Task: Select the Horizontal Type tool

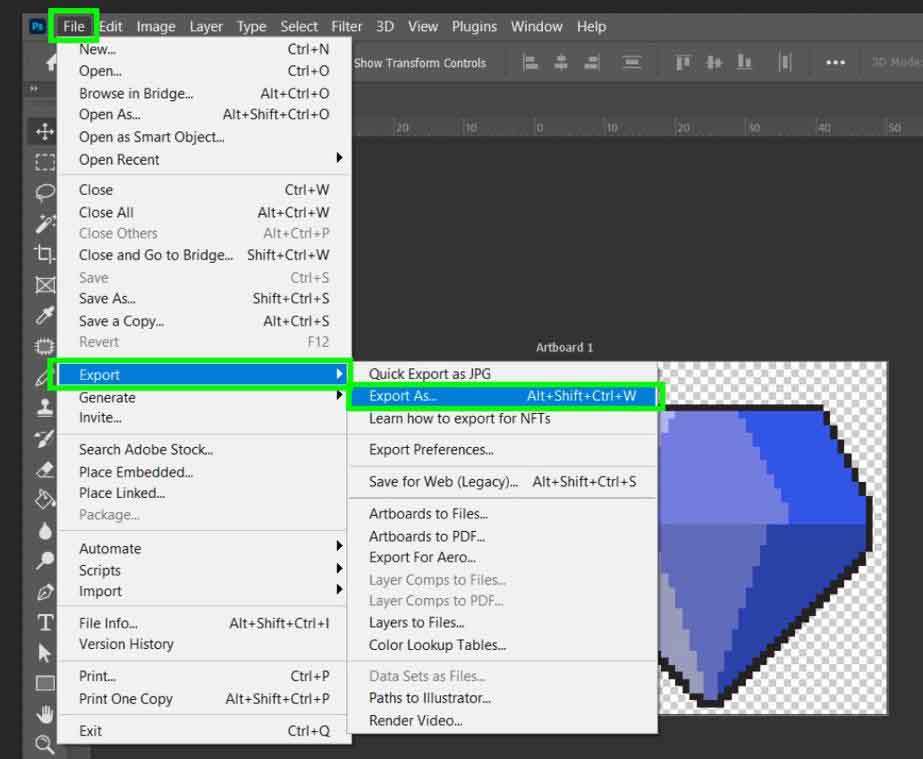Action: pyautogui.click(x=45, y=622)
